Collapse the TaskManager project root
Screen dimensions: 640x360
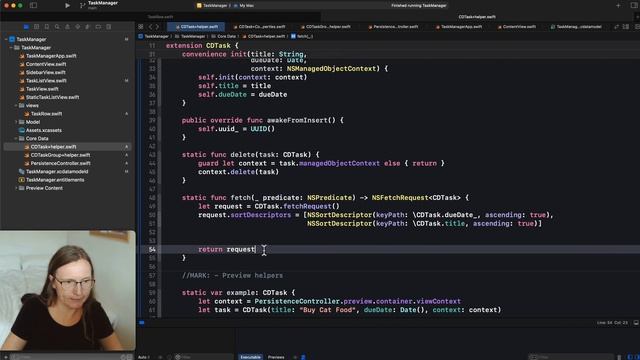6,39
